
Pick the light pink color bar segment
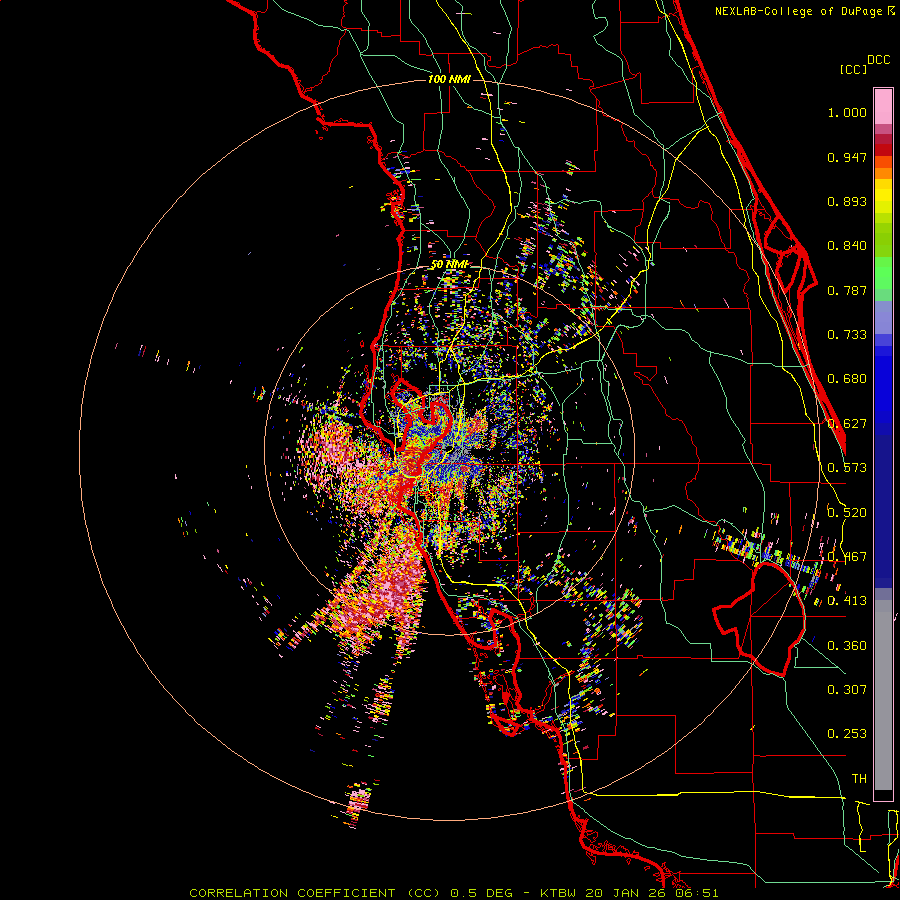883,106
